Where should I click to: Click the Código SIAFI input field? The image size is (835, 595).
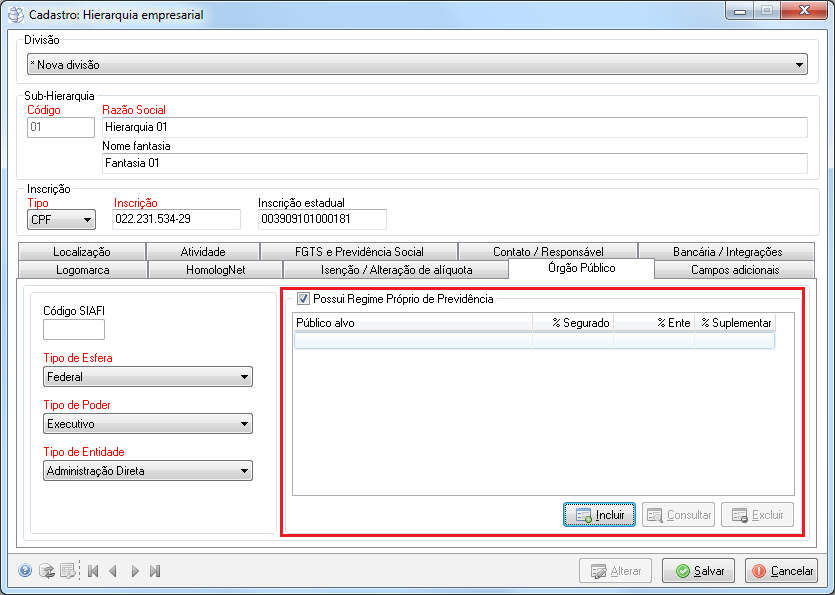pos(74,330)
